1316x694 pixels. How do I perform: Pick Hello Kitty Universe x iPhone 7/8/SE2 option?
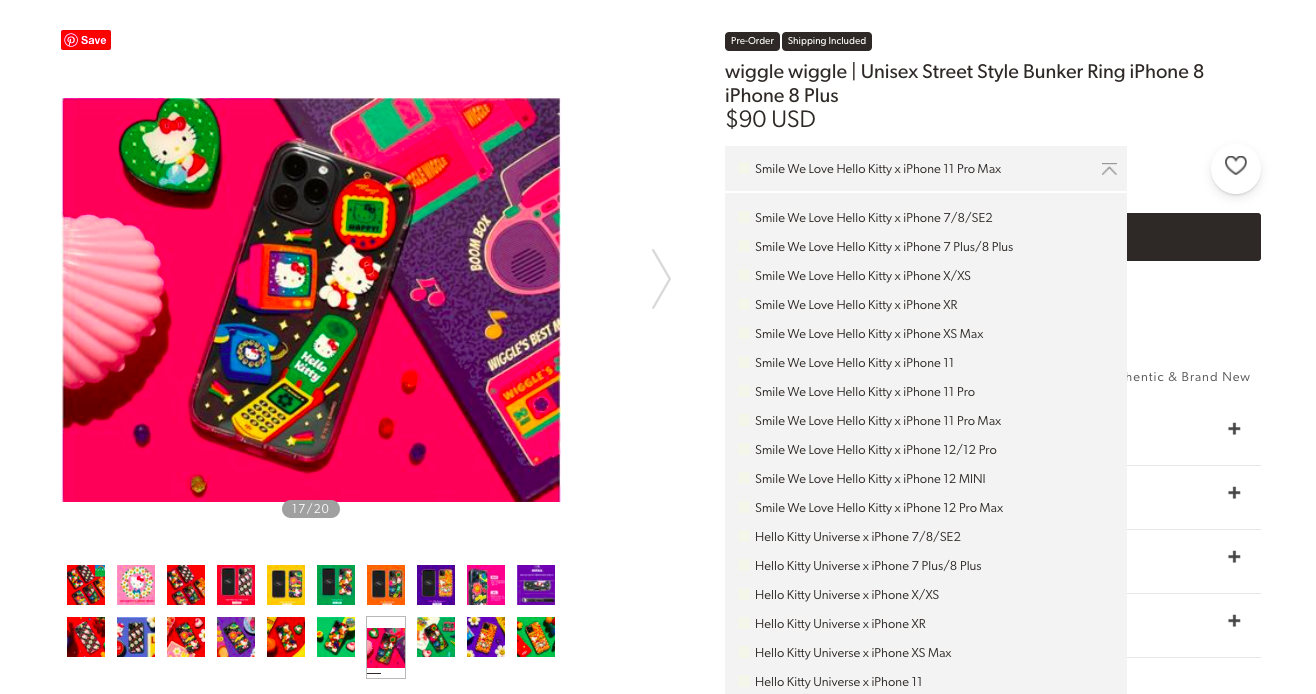[926, 537]
